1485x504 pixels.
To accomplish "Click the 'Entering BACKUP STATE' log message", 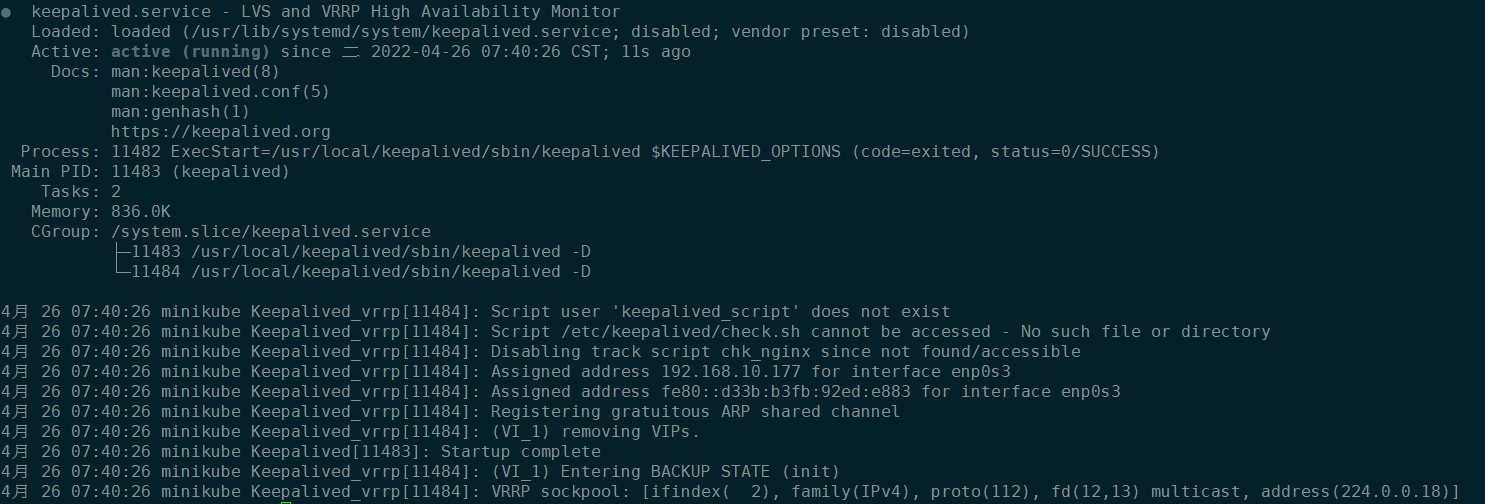I will point(700,472).
